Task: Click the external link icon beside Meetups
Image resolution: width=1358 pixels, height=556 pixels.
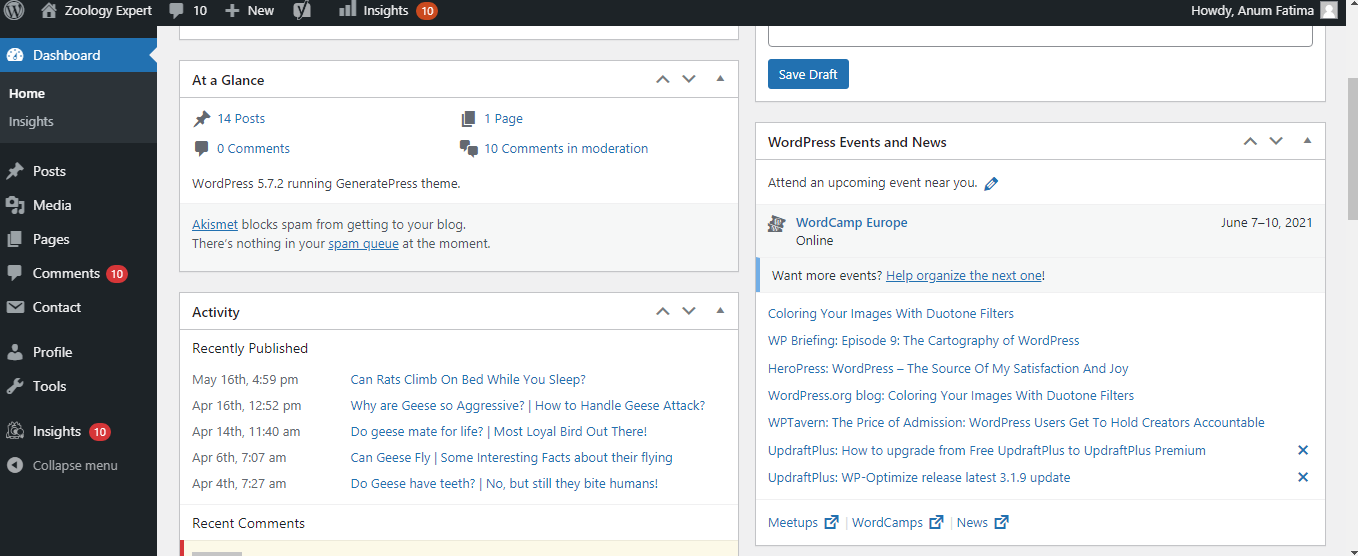Action: [x=831, y=522]
